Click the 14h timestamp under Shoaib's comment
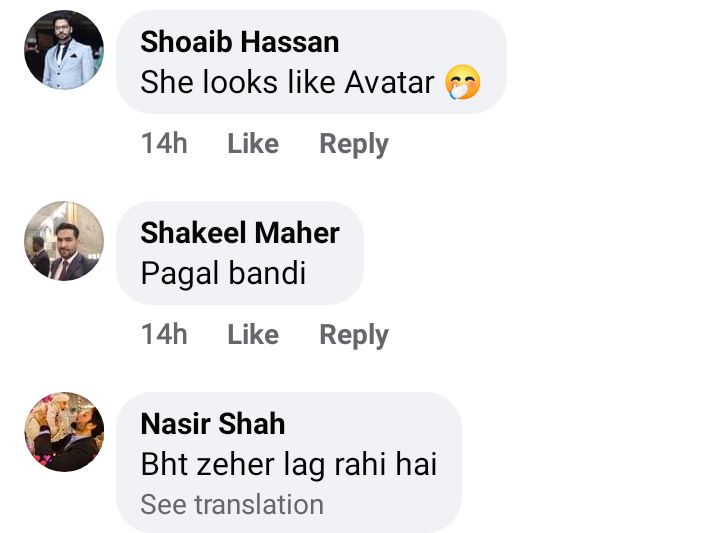Viewport: 720px width, 533px height. [x=164, y=144]
